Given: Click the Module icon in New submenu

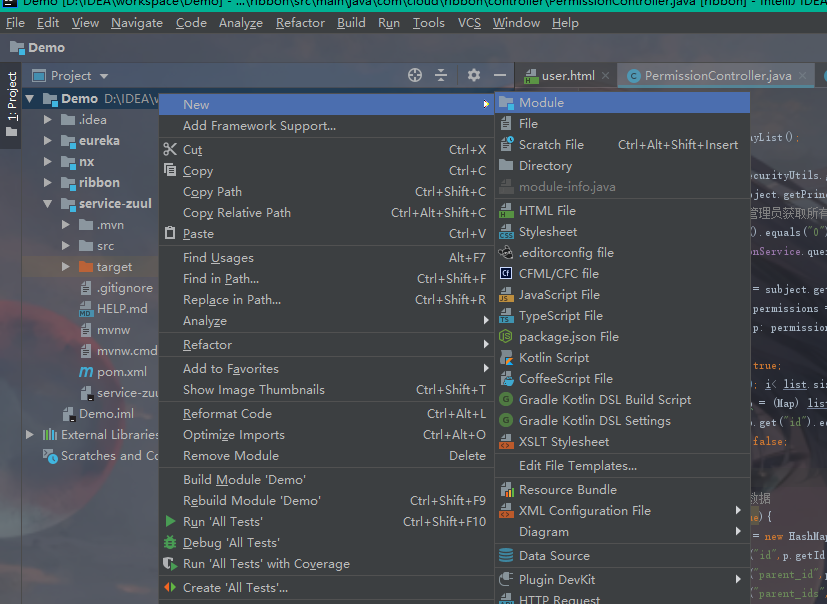Looking at the screenshot, I should (x=506, y=103).
